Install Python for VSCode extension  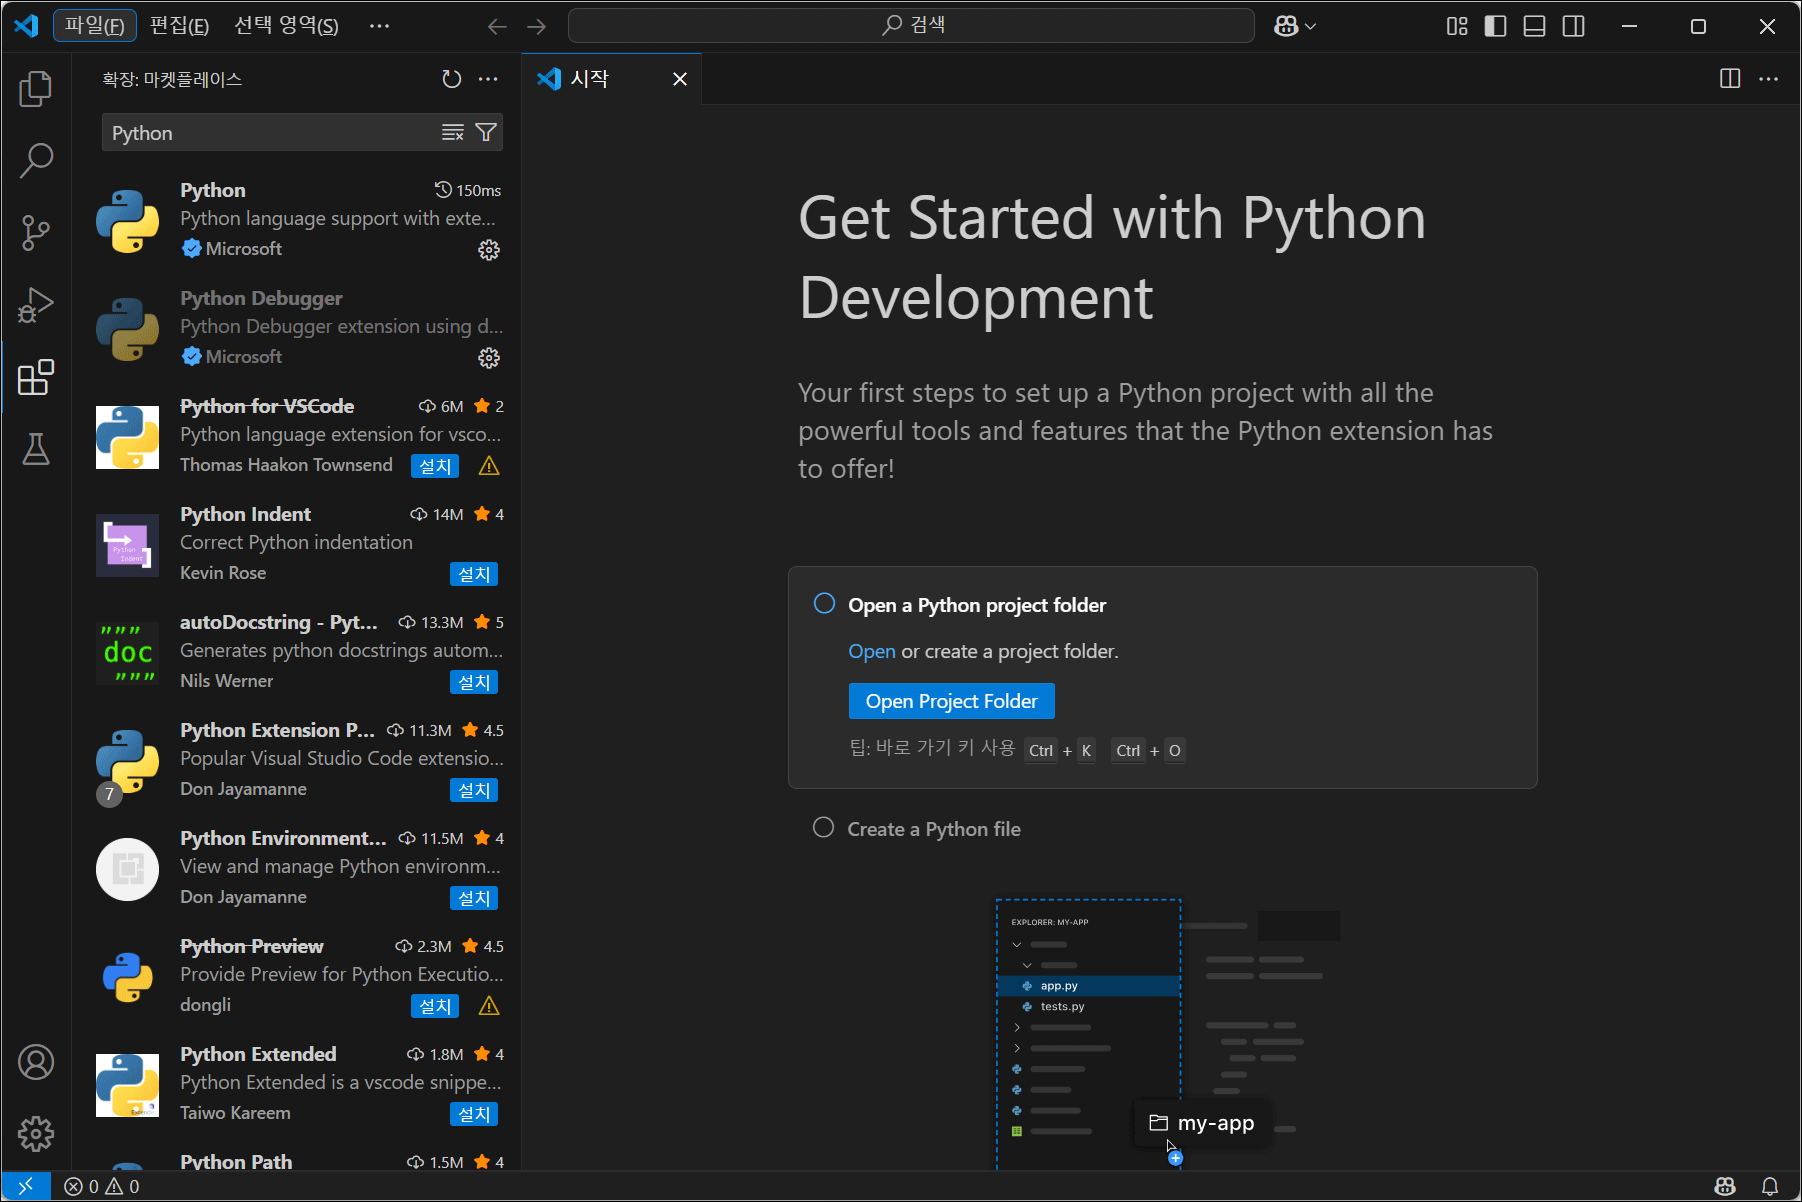pyautogui.click(x=435, y=466)
